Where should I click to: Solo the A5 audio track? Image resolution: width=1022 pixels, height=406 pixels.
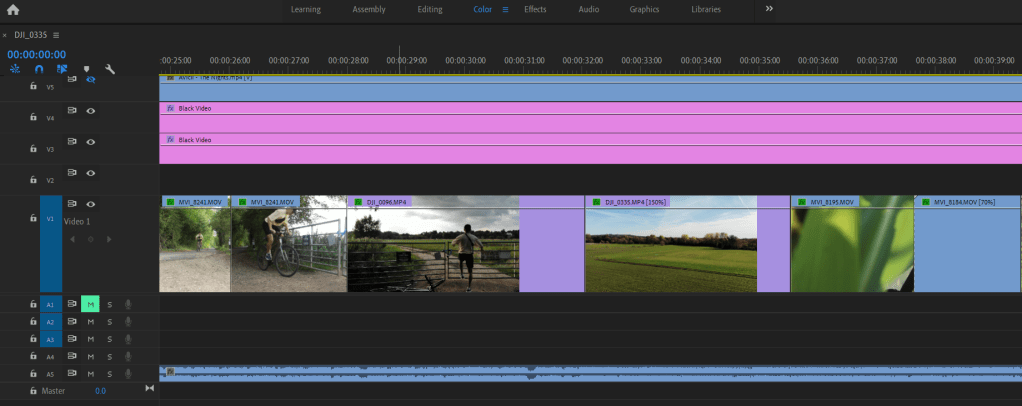(110, 374)
